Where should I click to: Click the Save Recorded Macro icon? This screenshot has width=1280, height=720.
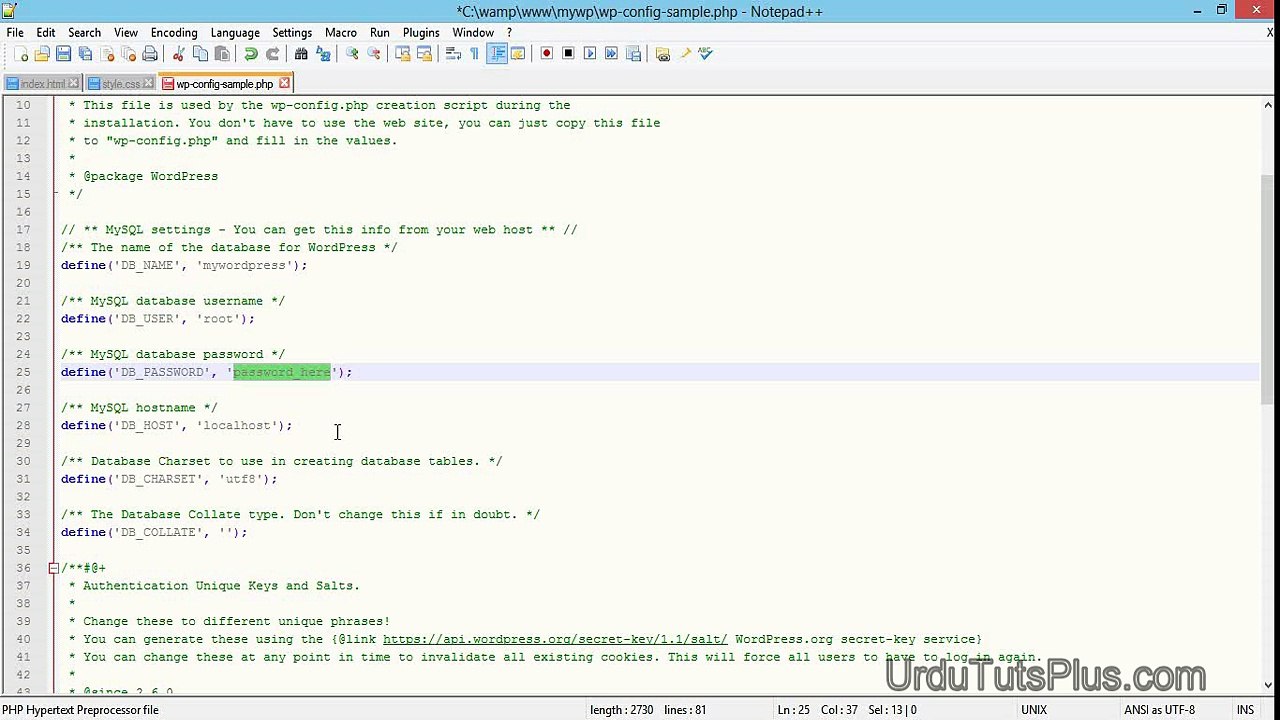pos(633,53)
